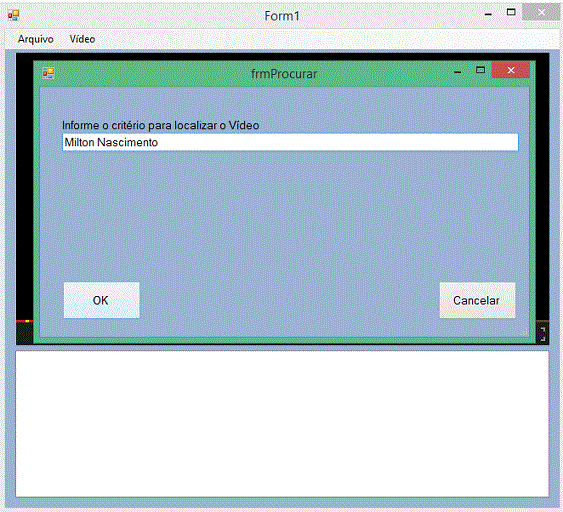Click the frmProcurar resize grip corner
This screenshot has width=563, height=512.
[525, 333]
